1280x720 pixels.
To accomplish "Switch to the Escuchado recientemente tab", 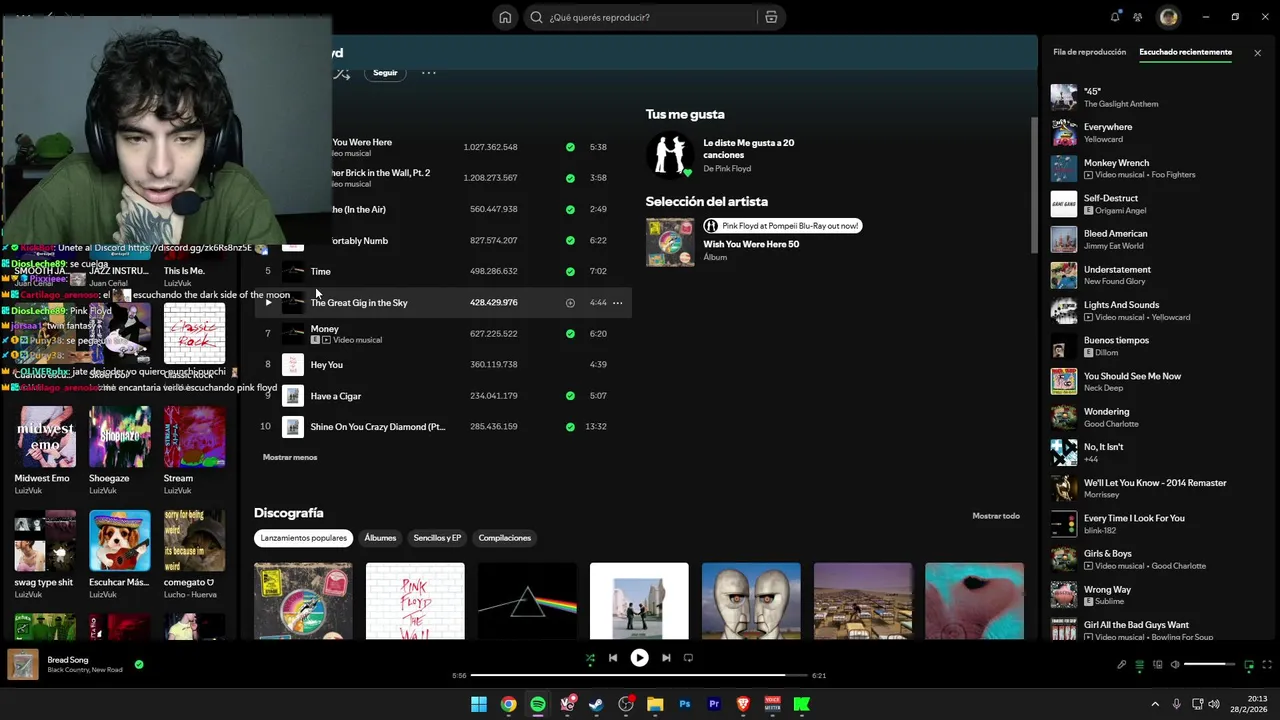I will point(1185,52).
